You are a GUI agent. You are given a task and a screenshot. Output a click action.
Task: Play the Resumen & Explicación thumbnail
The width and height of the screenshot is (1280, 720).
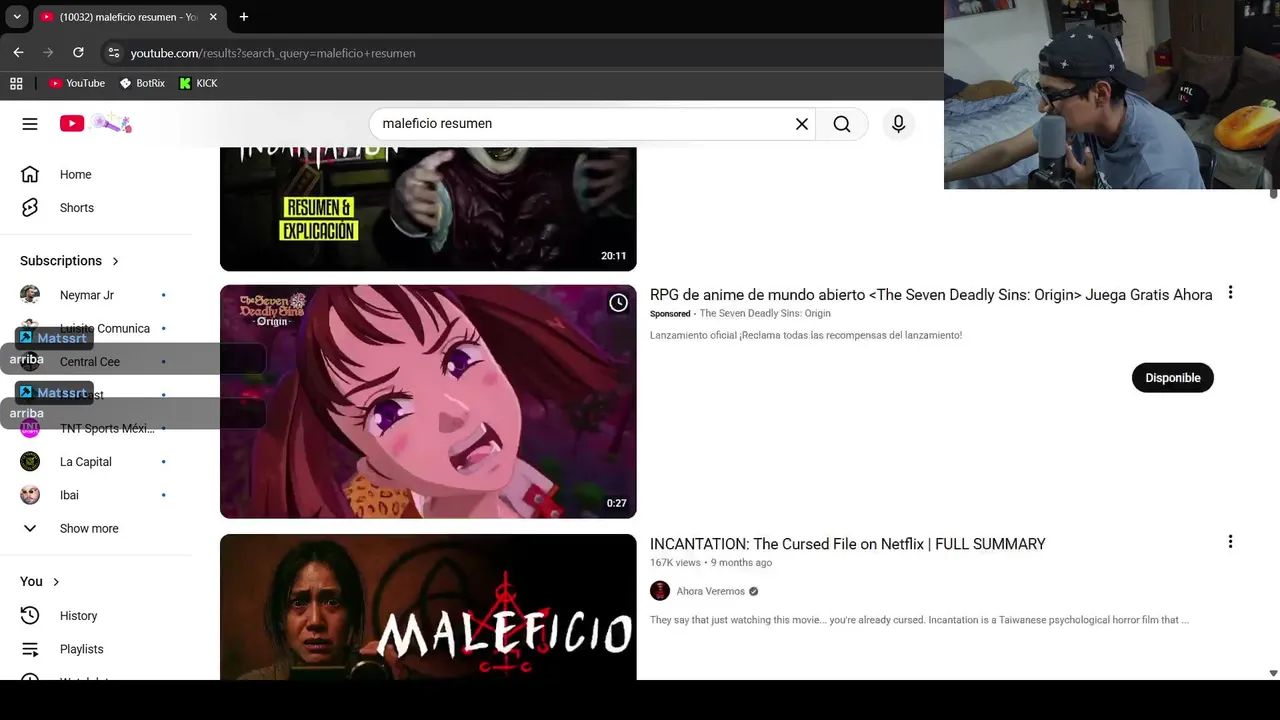tap(428, 209)
